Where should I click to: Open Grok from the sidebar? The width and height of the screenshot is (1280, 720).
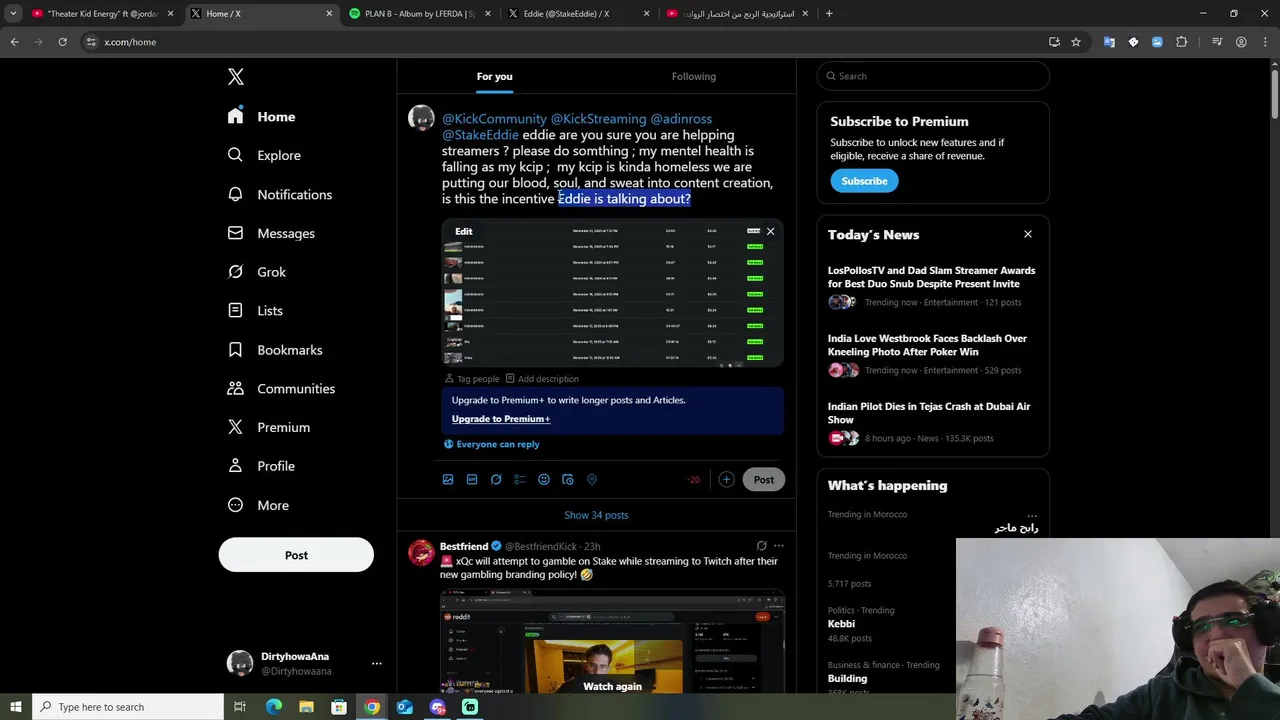click(x=257, y=272)
